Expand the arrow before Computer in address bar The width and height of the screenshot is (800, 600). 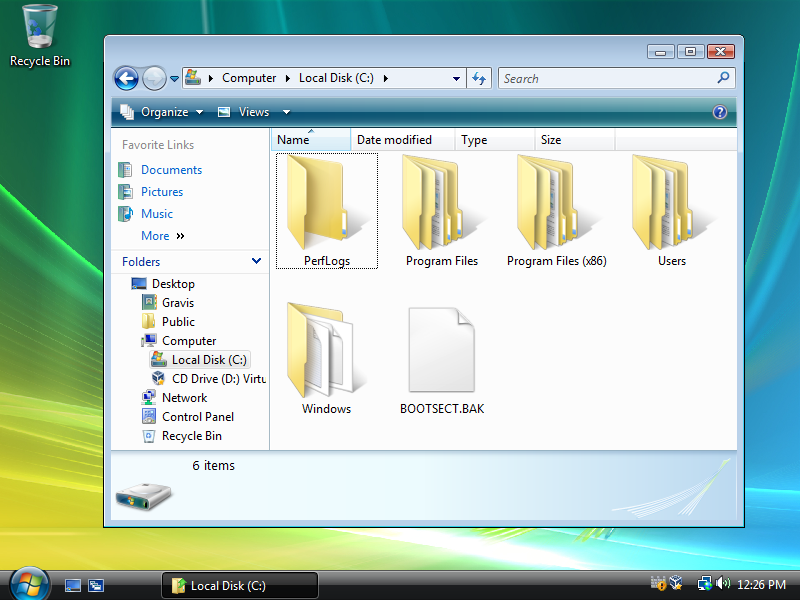pyautogui.click(x=211, y=78)
